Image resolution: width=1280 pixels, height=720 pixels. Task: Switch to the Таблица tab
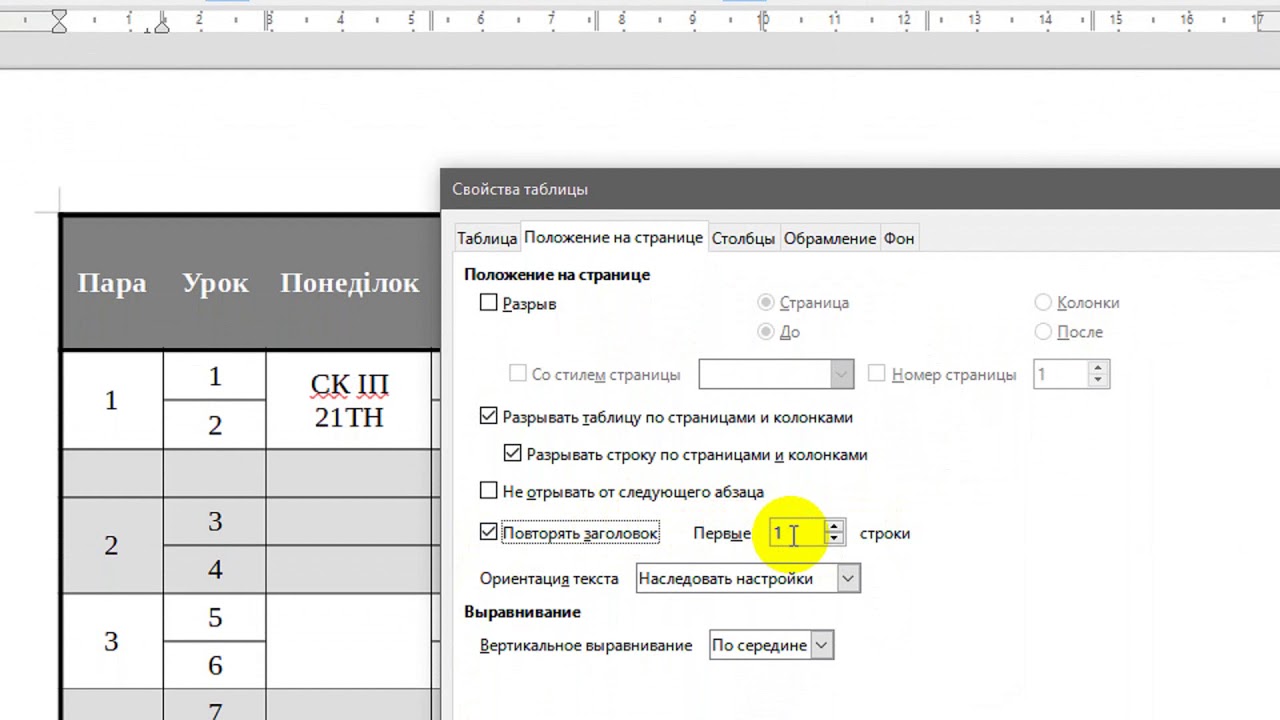pos(487,238)
